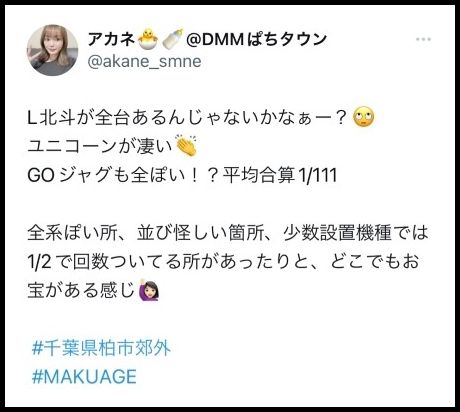Open the @akane_smne handle profile
This screenshot has width=460, height=412.
(x=144, y=62)
